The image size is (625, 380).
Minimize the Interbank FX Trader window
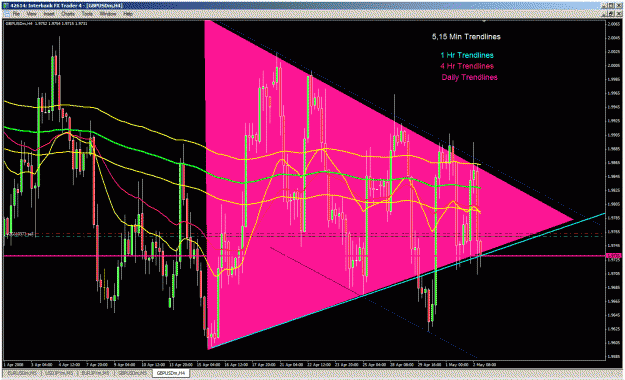(x=605, y=6)
